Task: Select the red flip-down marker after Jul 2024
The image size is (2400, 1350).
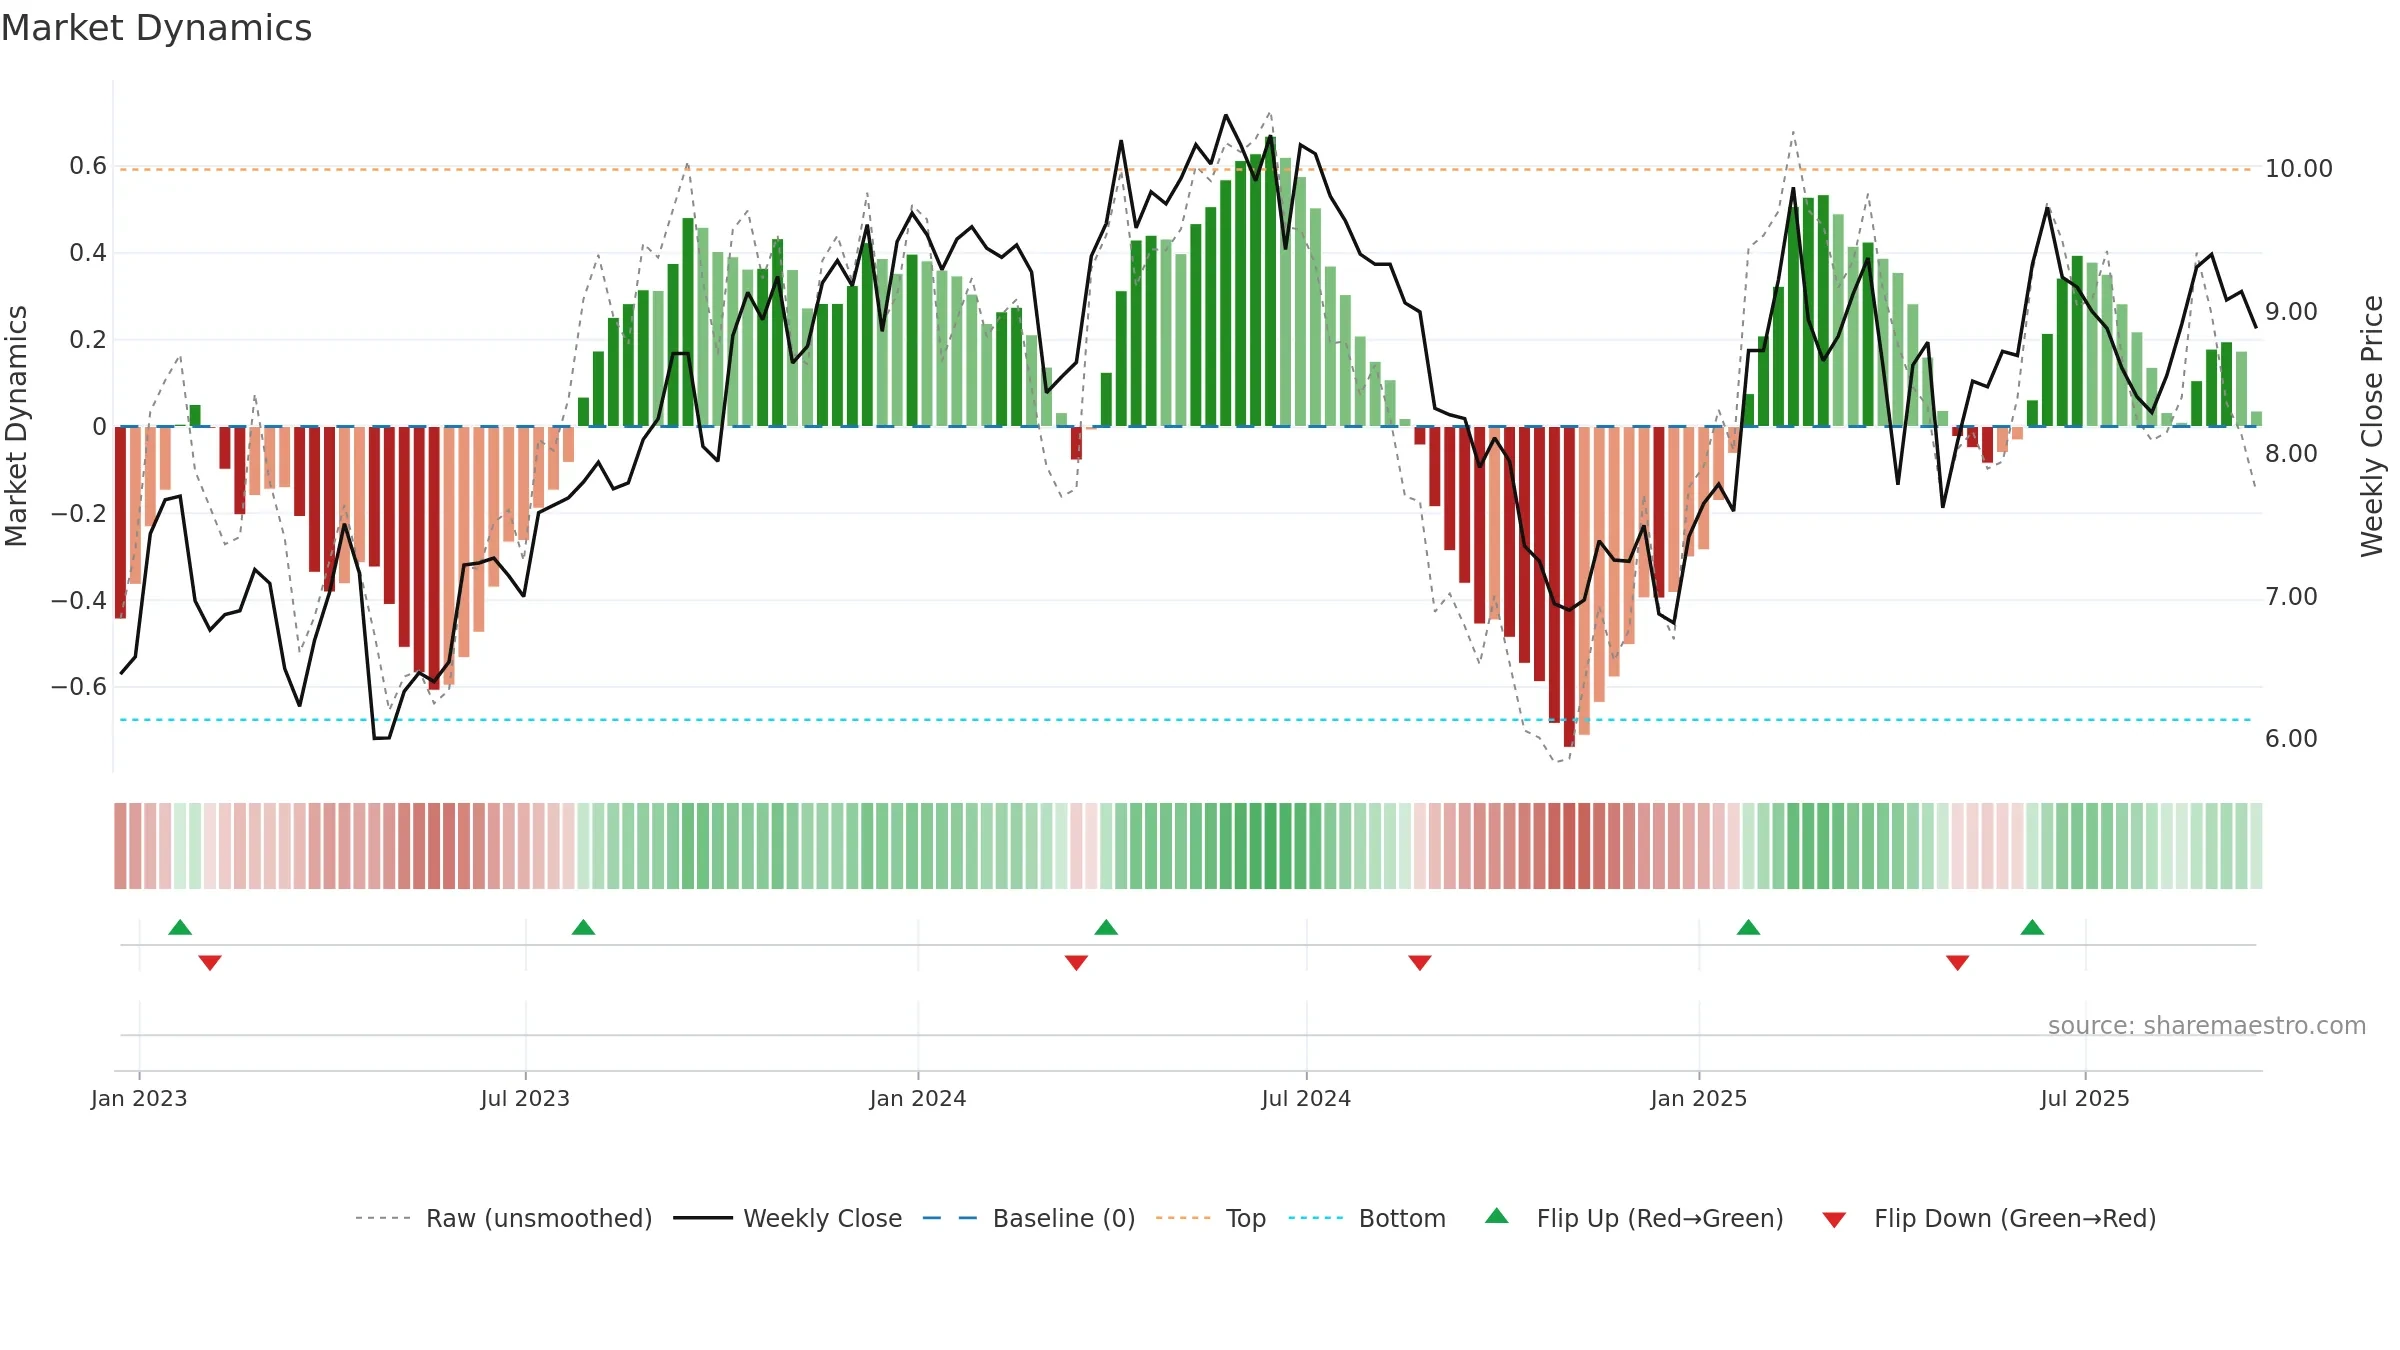Action: [1420, 963]
